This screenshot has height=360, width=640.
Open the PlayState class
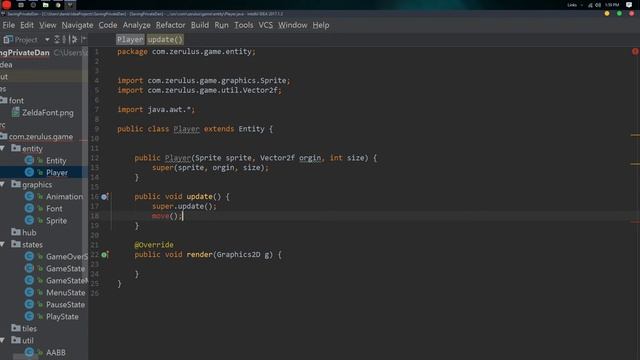coord(62,317)
